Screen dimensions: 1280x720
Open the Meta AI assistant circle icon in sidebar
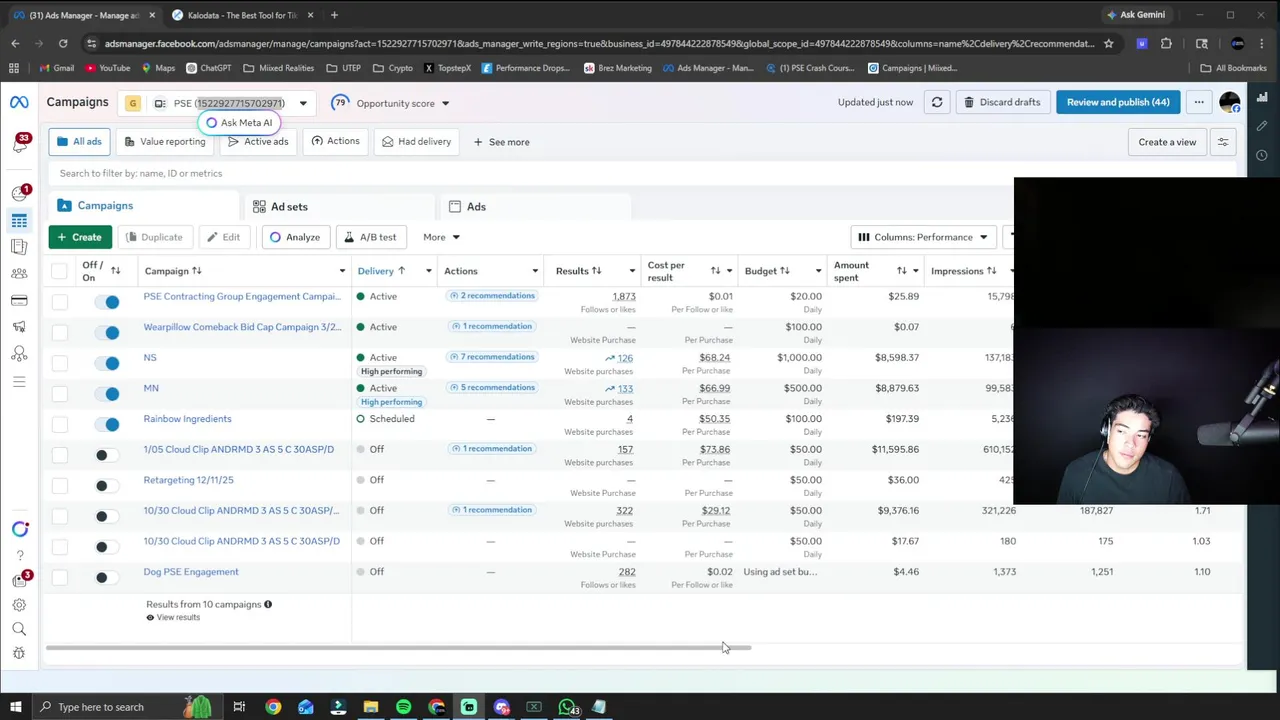[x=20, y=529]
